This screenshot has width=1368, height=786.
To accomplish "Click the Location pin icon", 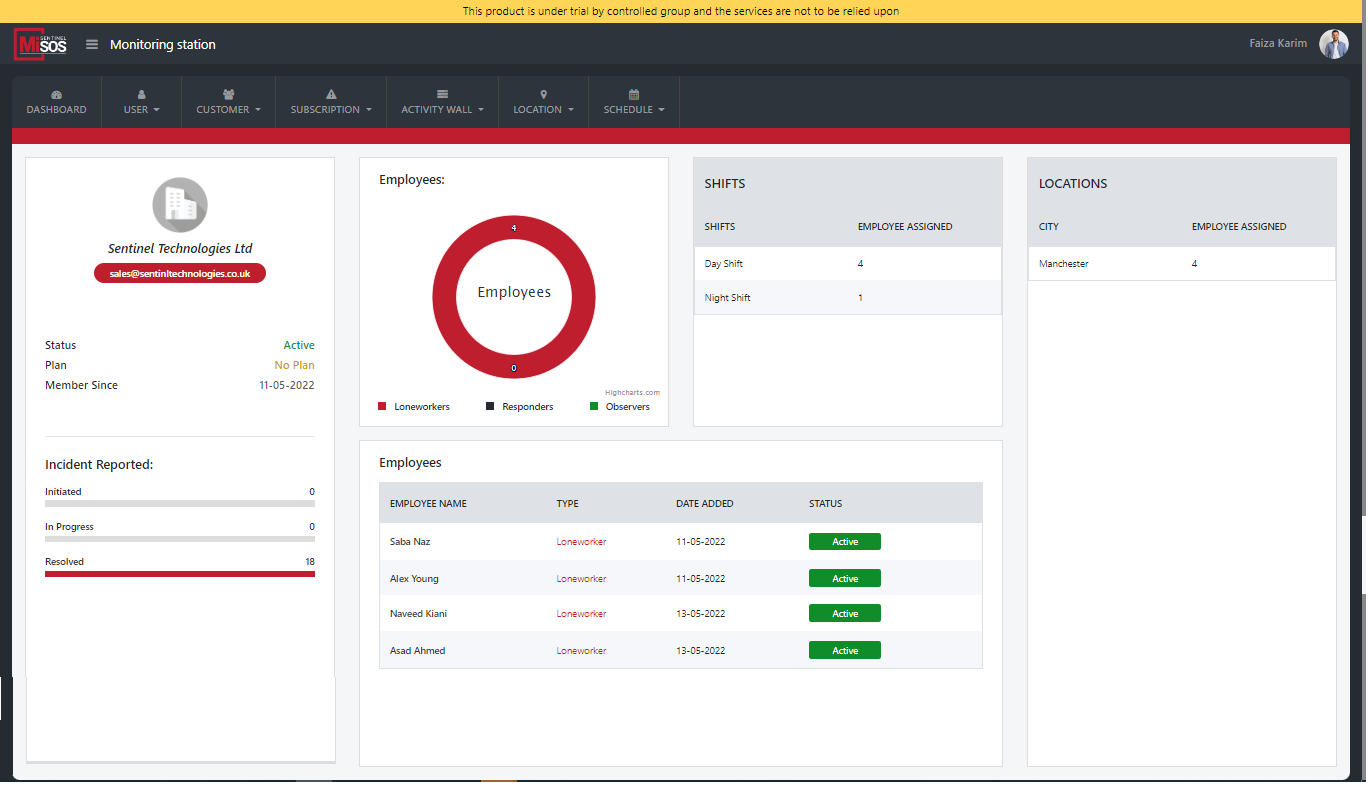I will pos(543,94).
